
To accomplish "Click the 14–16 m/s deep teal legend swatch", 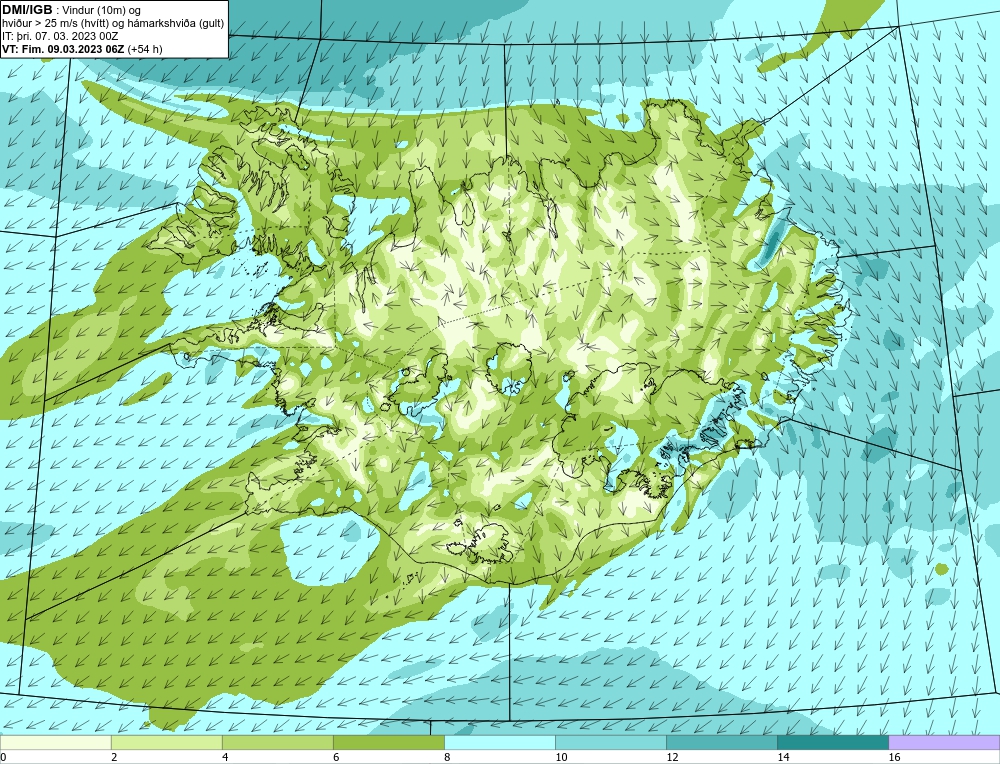I will click(x=832, y=742).
